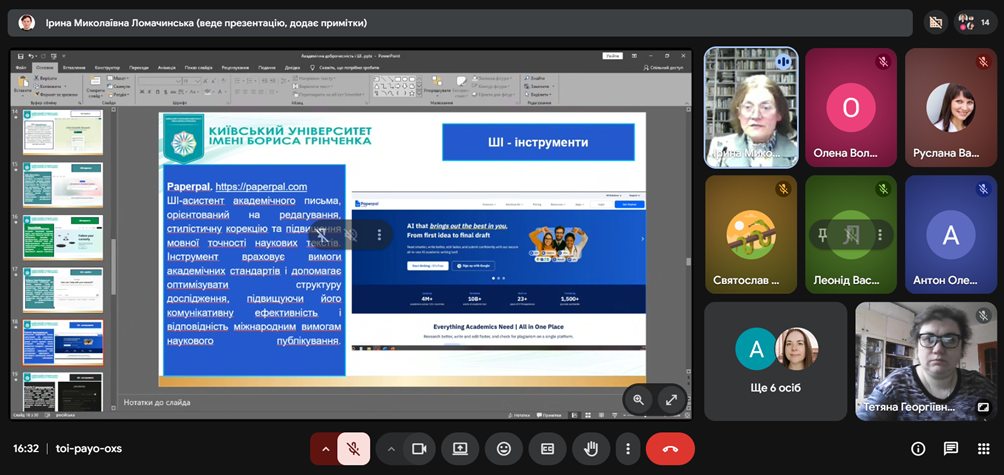Expand video settings arrow beside camera
The height and width of the screenshot is (475, 1004).
[x=391, y=449]
